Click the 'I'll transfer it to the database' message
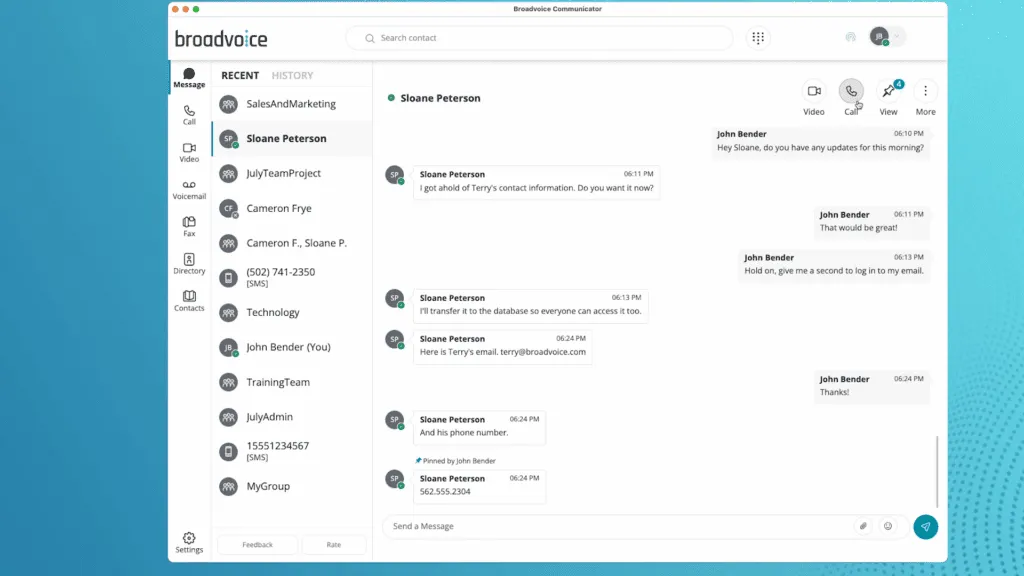The width and height of the screenshot is (1024, 576). click(530, 305)
